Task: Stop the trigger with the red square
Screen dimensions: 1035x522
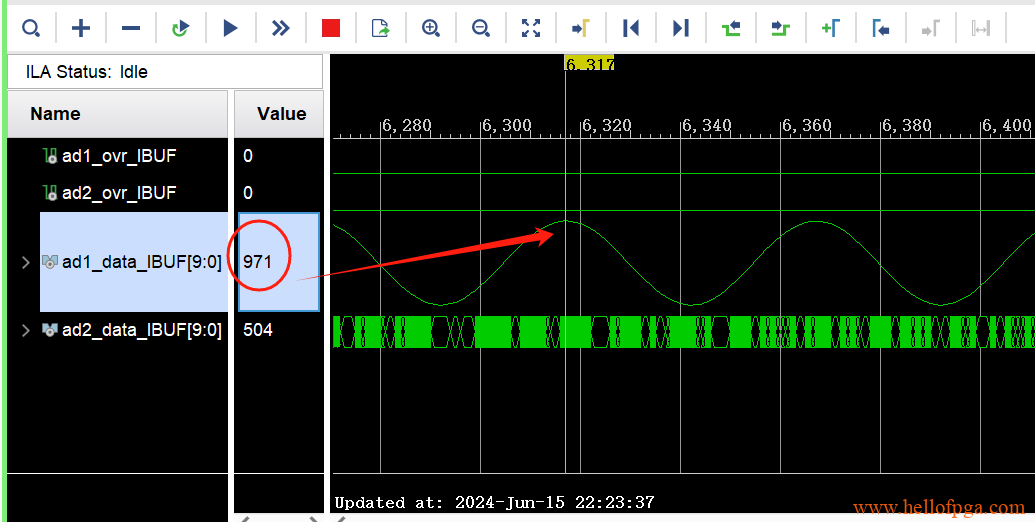Action: [x=331, y=28]
